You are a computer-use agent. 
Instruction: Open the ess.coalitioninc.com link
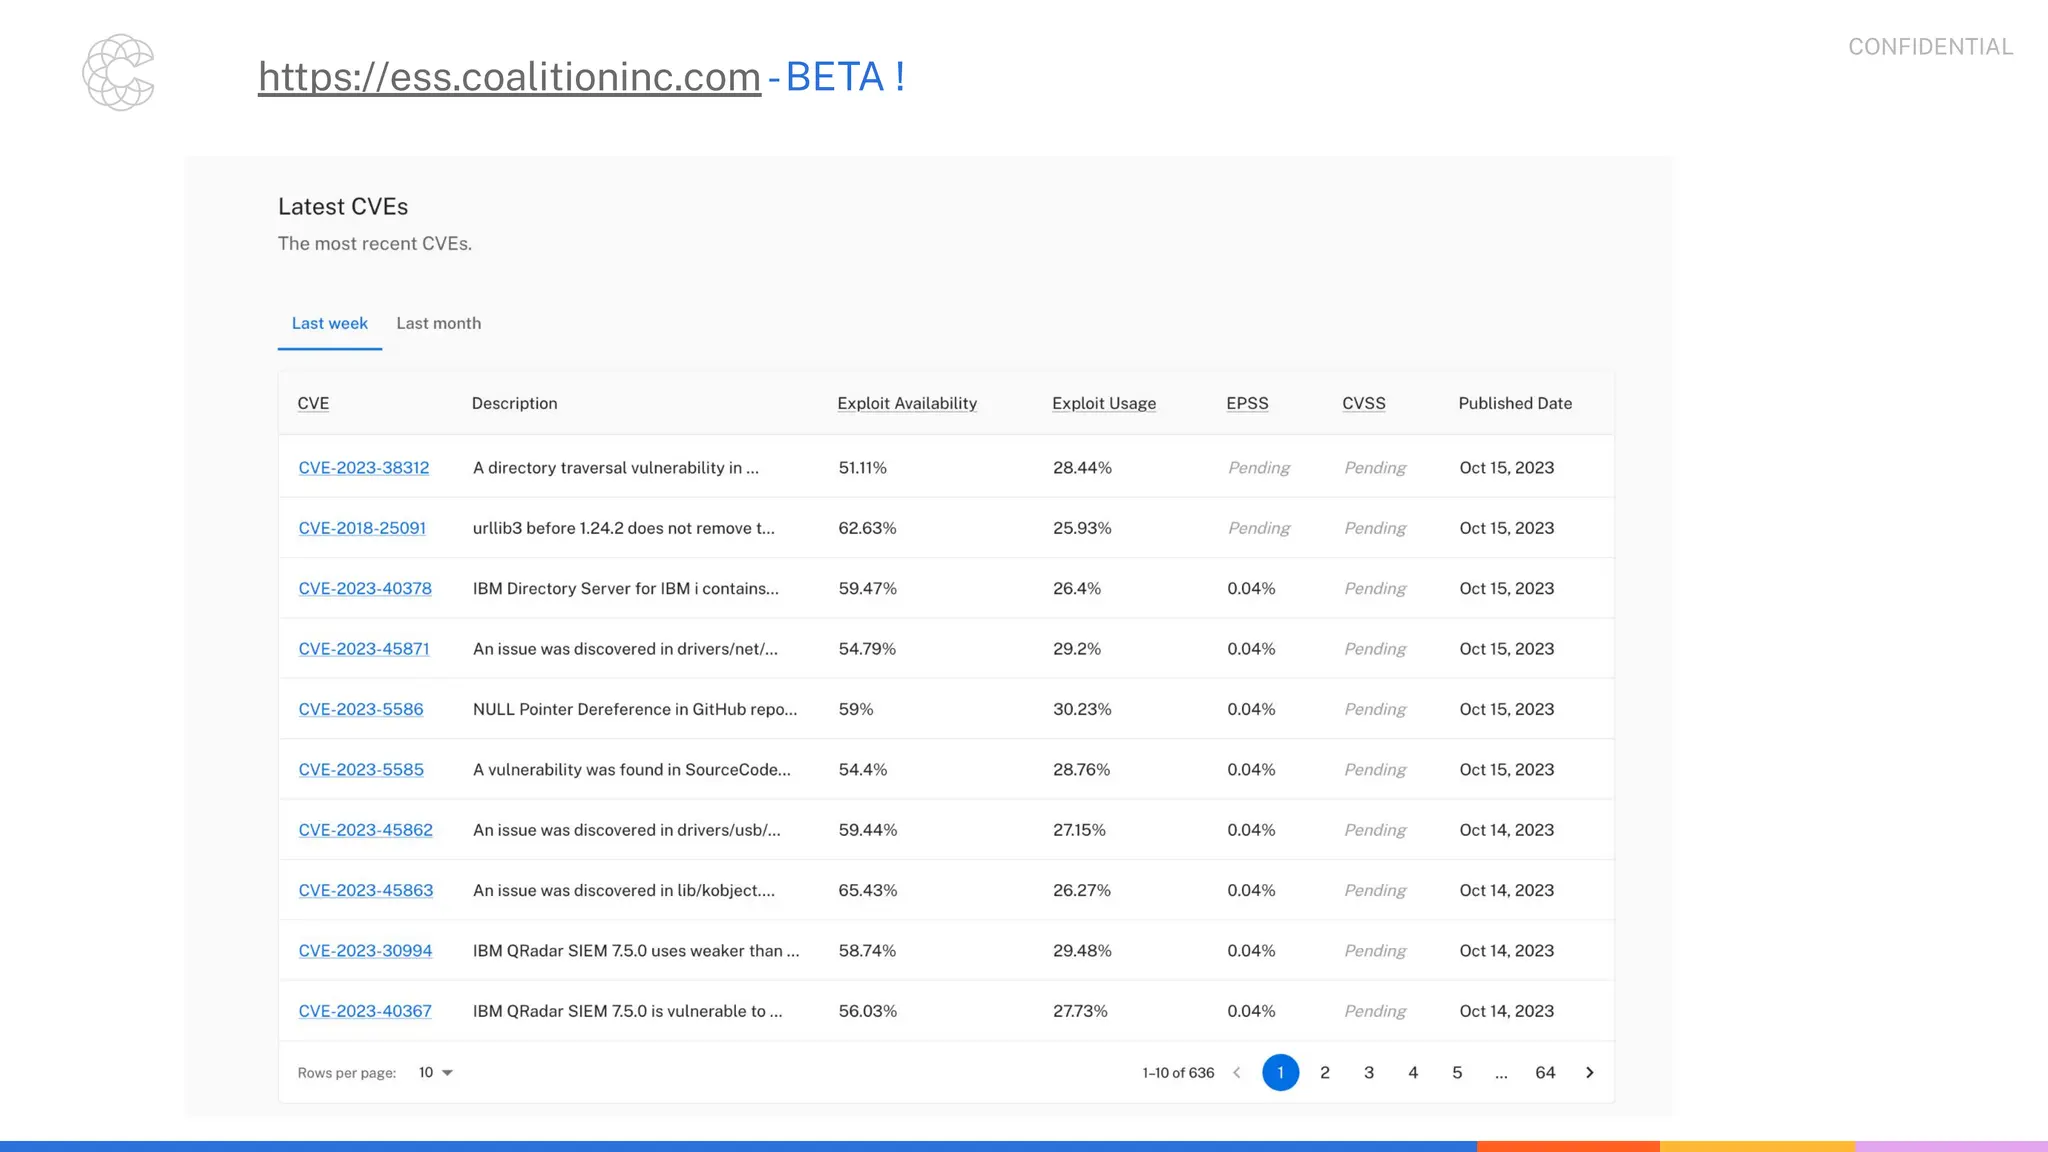point(509,77)
